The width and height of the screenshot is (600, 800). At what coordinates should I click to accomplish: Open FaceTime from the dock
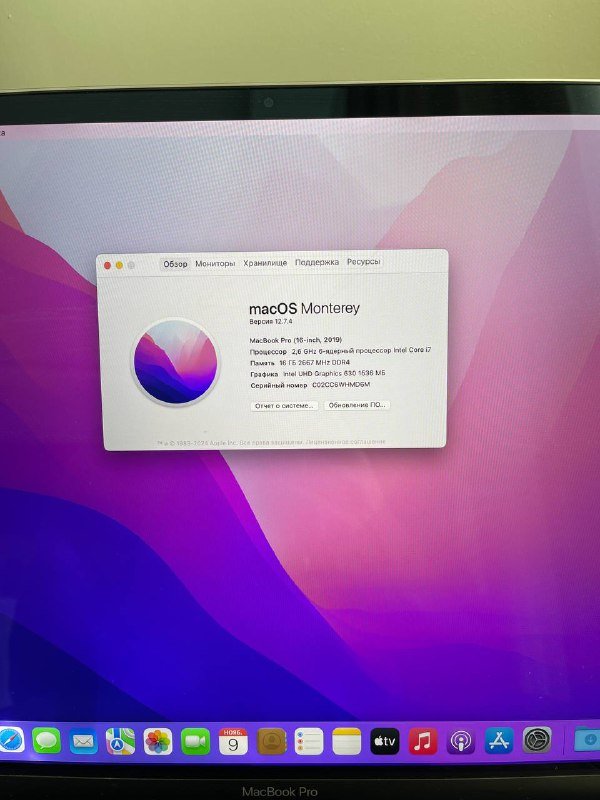195,741
